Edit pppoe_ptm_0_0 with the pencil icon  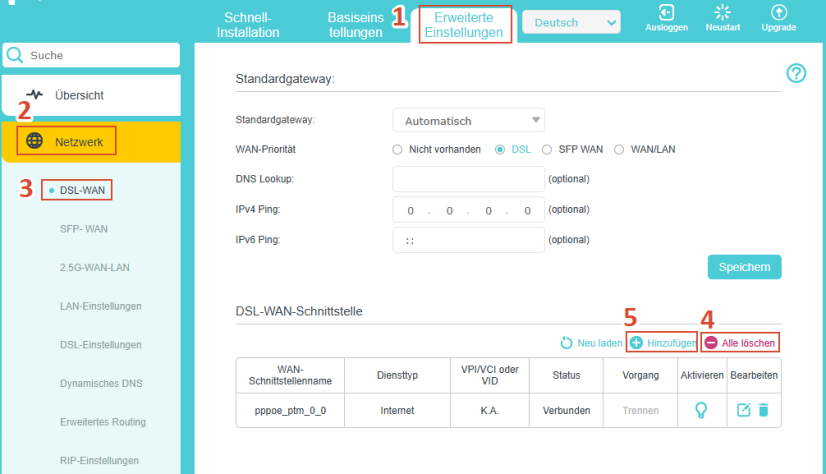tap(743, 410)
